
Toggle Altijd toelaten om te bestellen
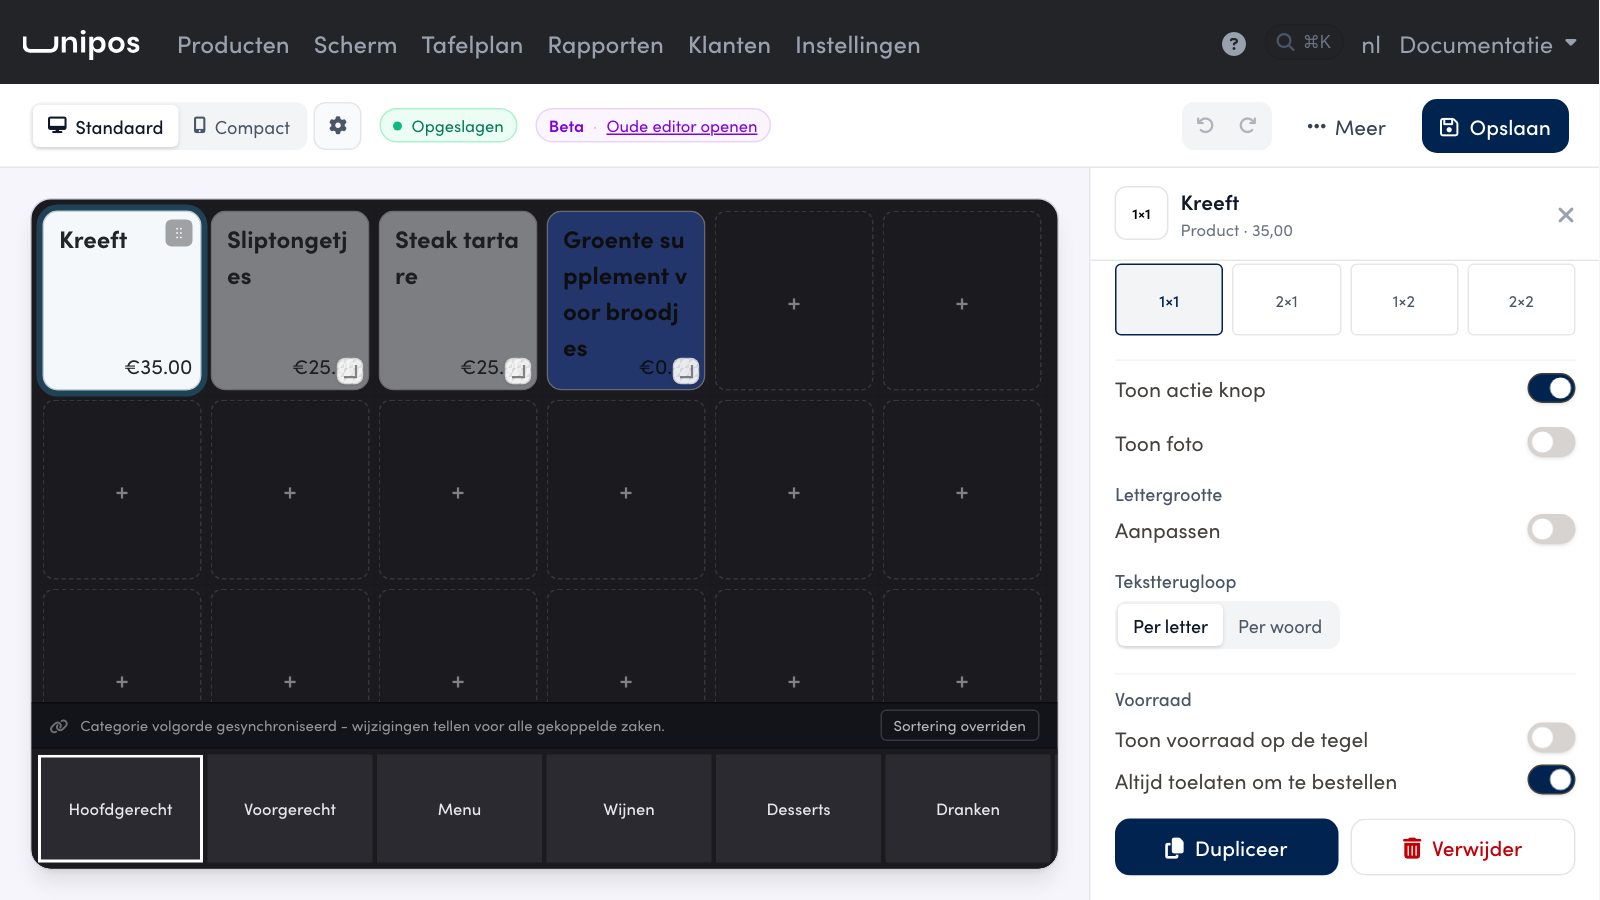(x=1551, y=780)
